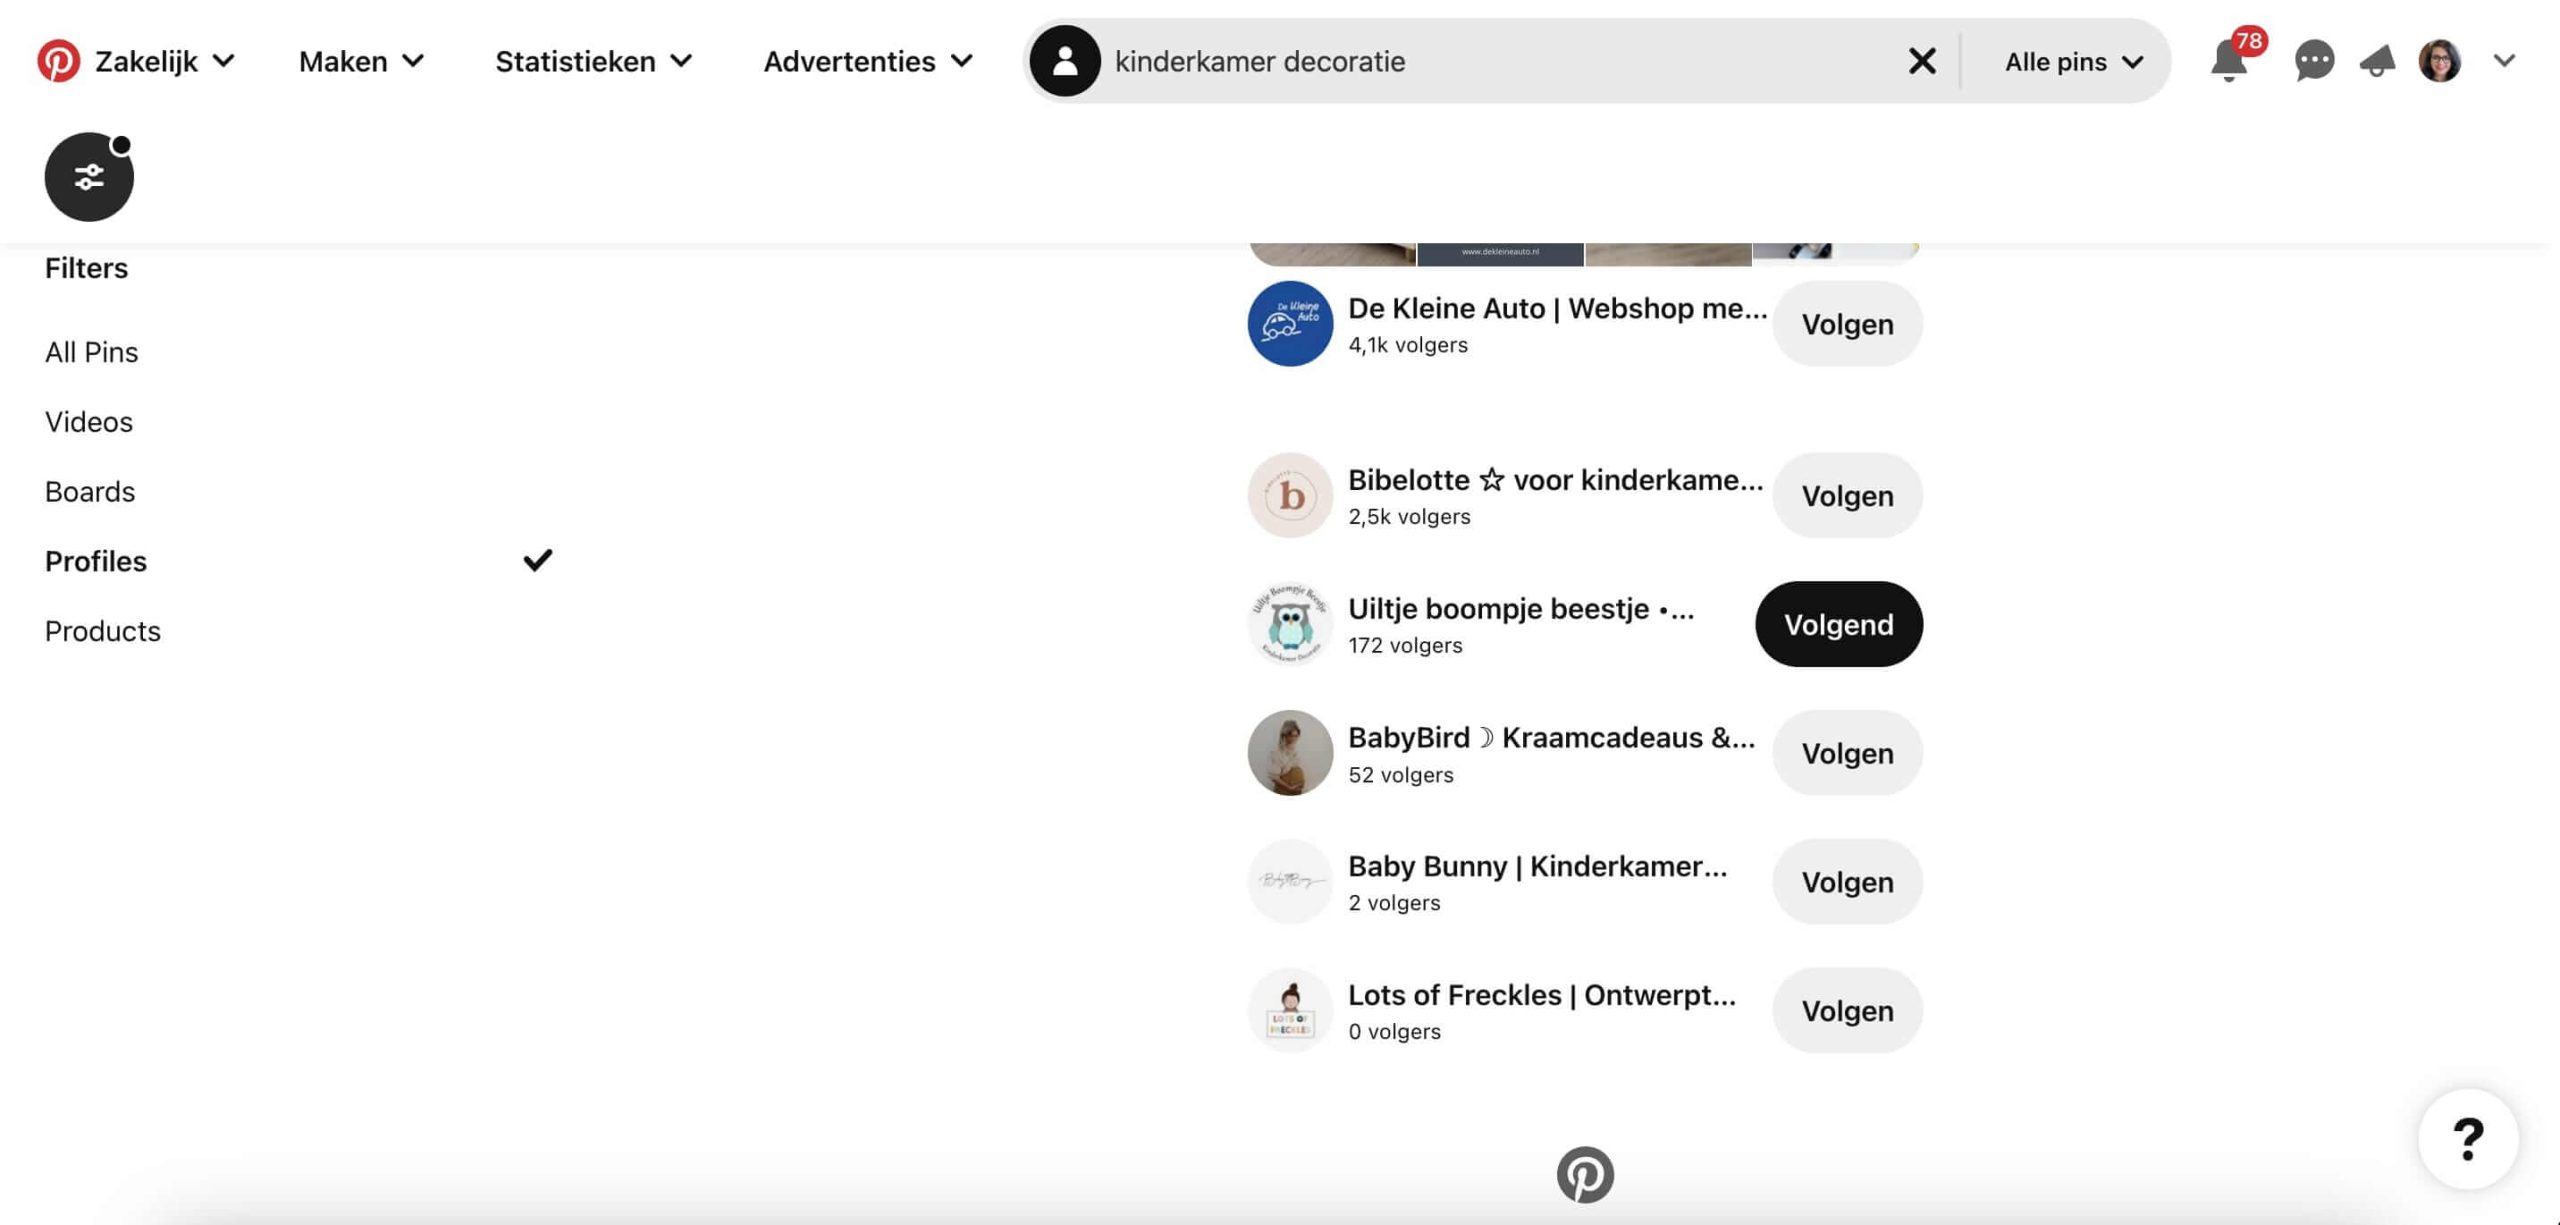Open the Maken menu
Viewport: 2560px width, 1225px height.
click(359, 60)
